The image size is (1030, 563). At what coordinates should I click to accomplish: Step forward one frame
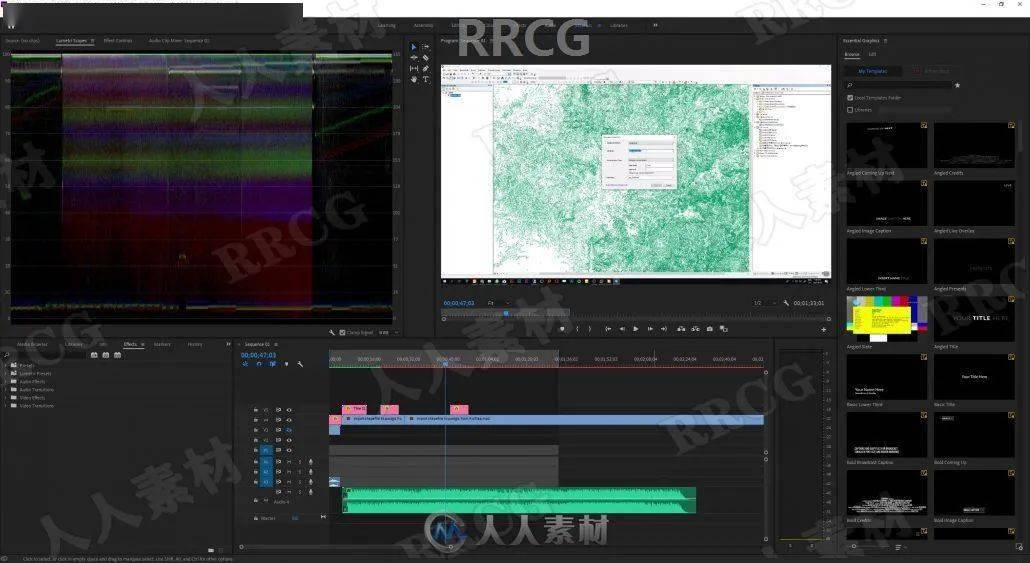(650, 328)
